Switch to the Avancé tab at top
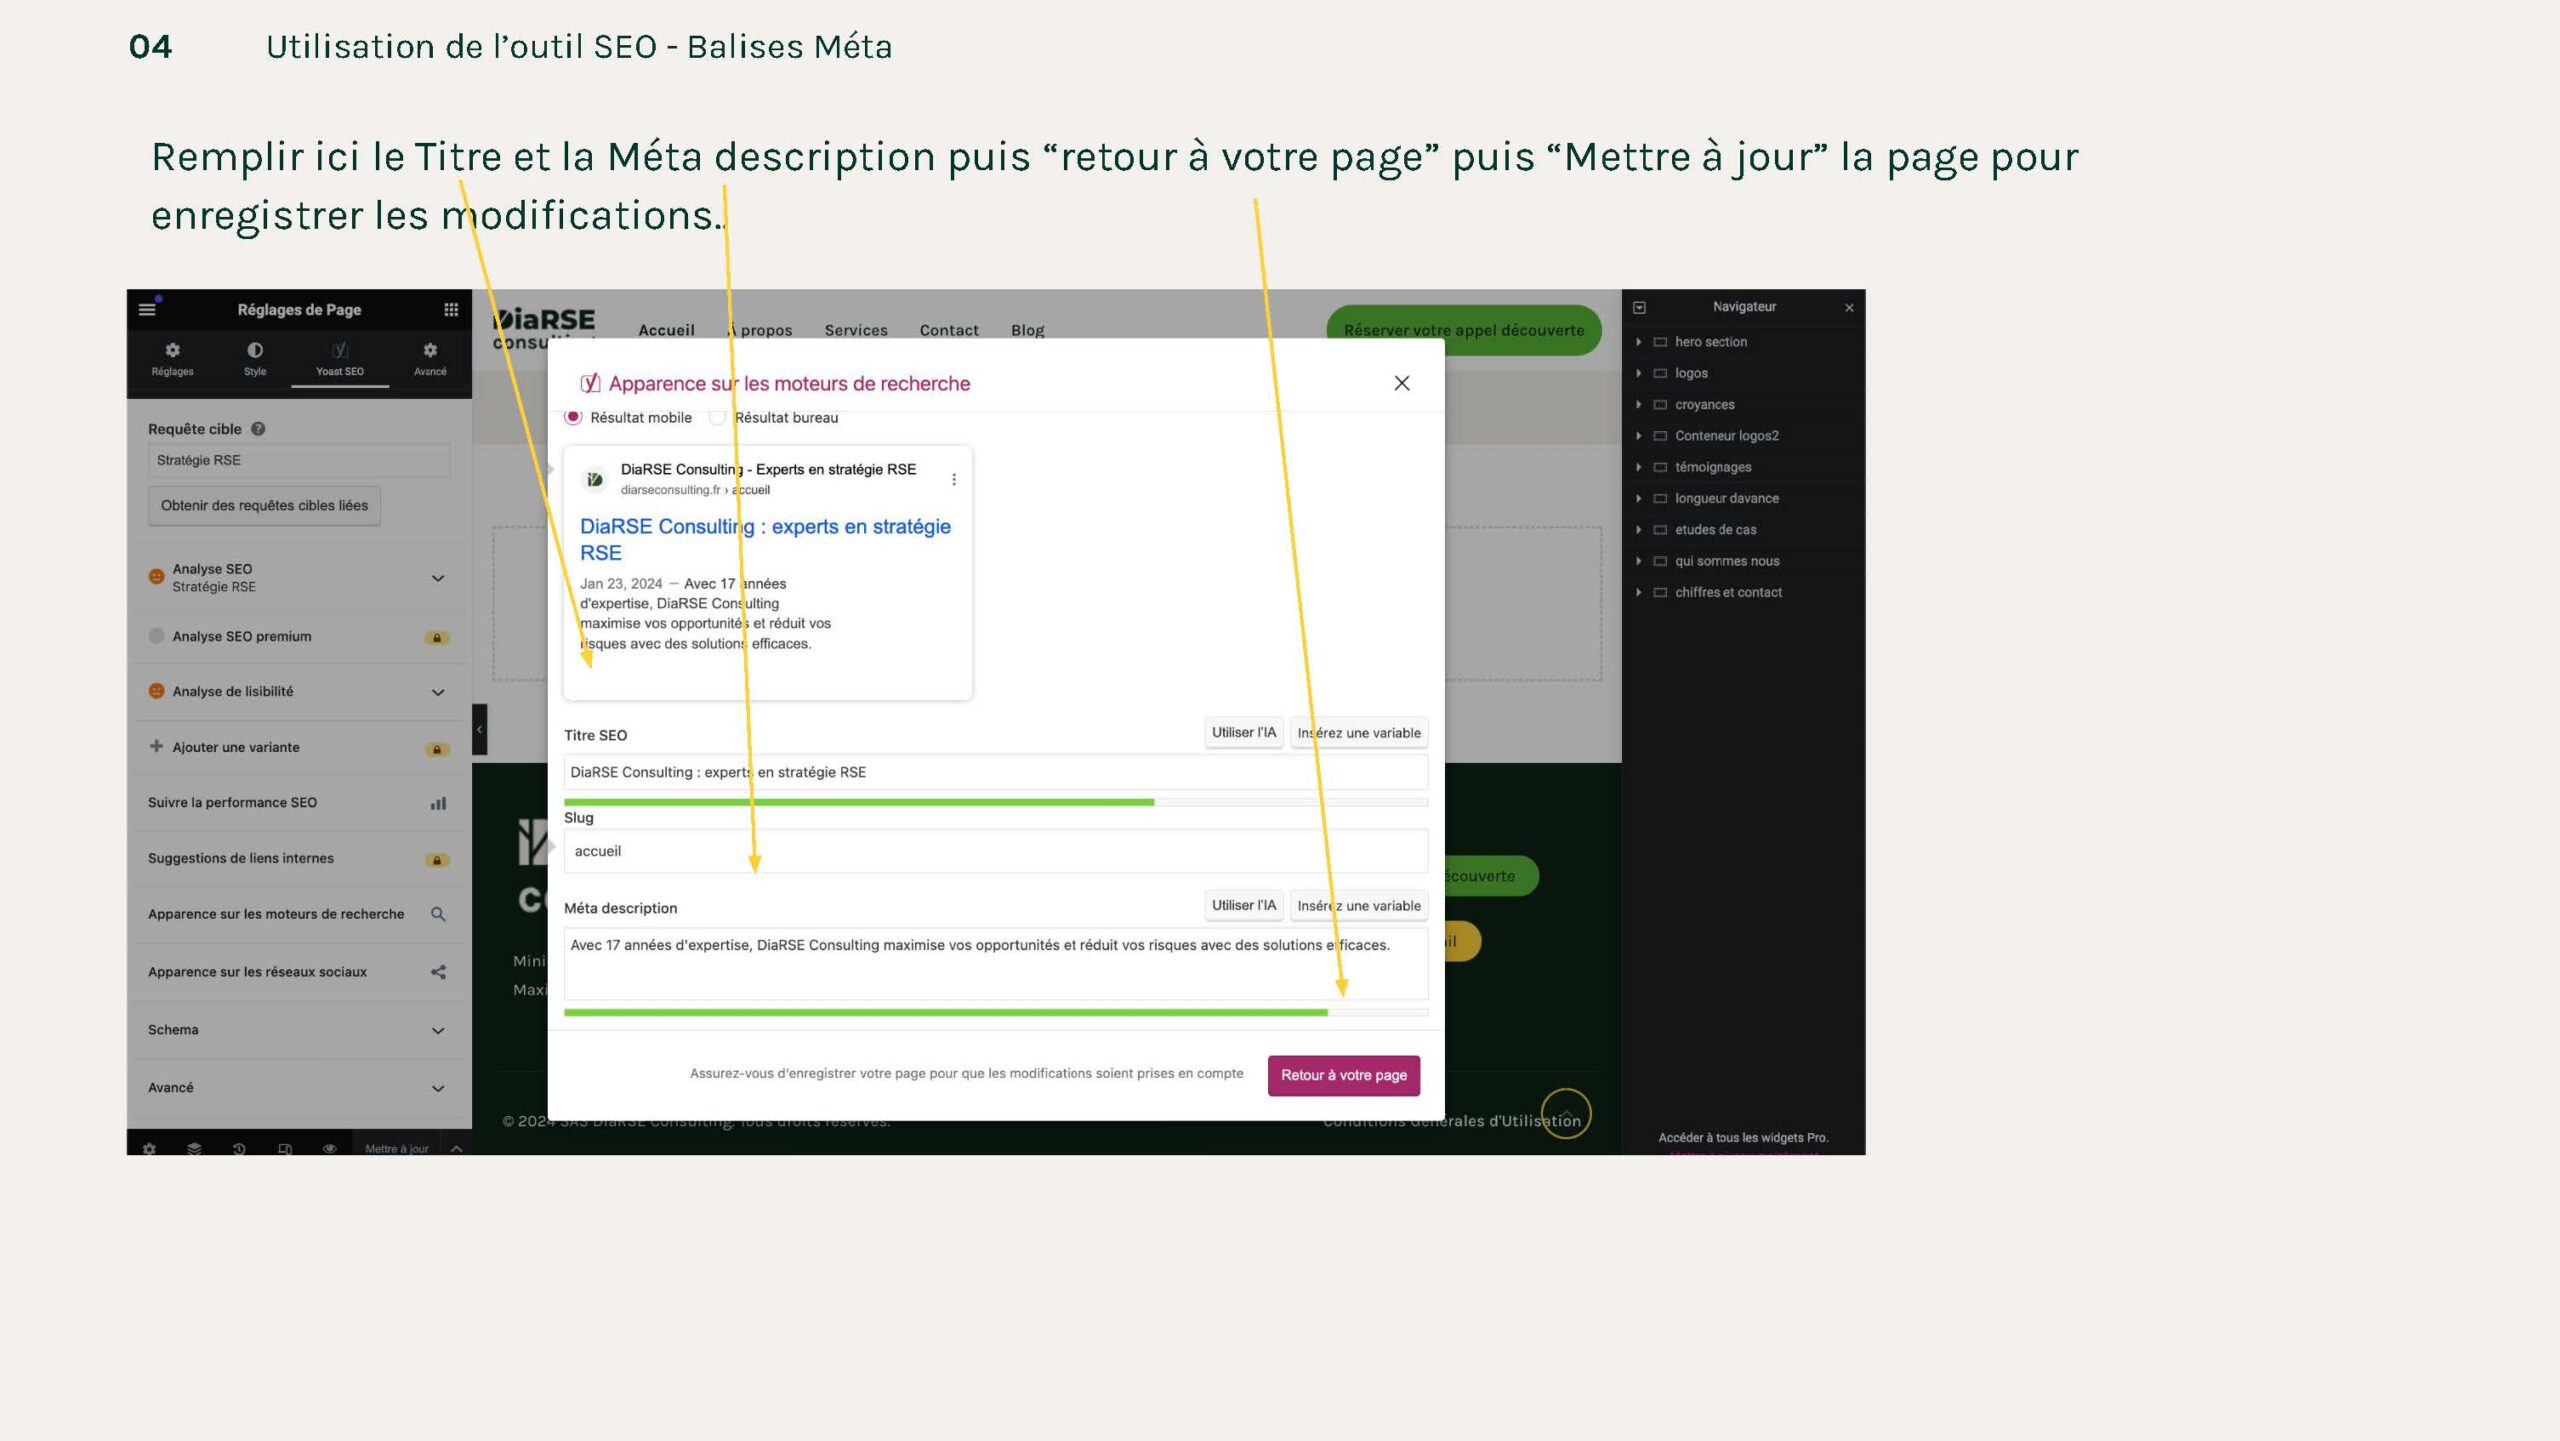The width and height of the screenshot is (2560, 1441). (x=430, y=359)
